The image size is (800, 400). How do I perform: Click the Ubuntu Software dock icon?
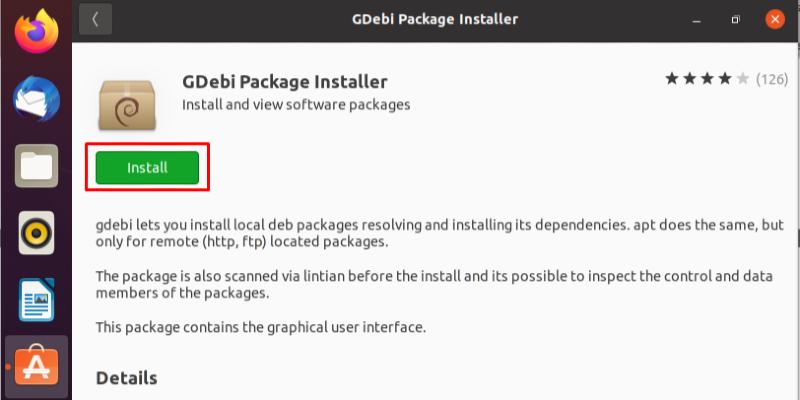click(36, 365)
